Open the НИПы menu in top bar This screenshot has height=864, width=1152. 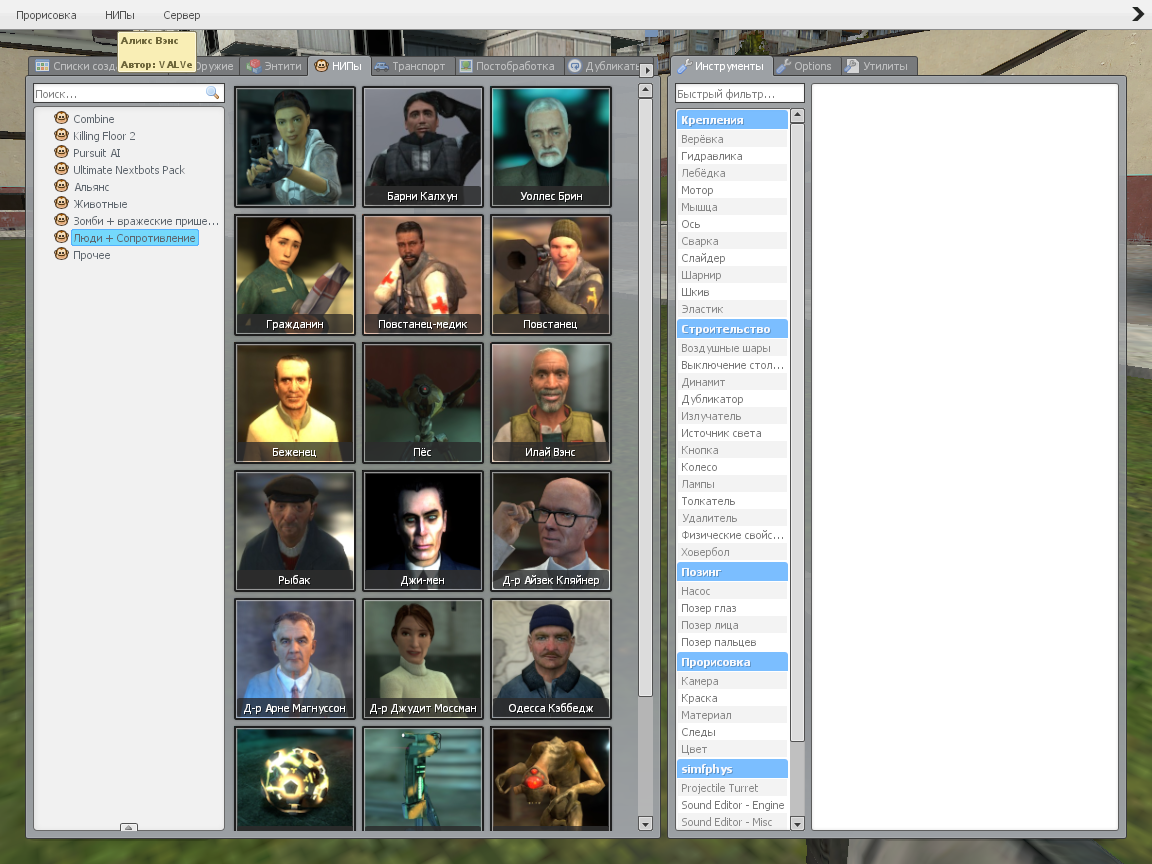click(120, 15)
